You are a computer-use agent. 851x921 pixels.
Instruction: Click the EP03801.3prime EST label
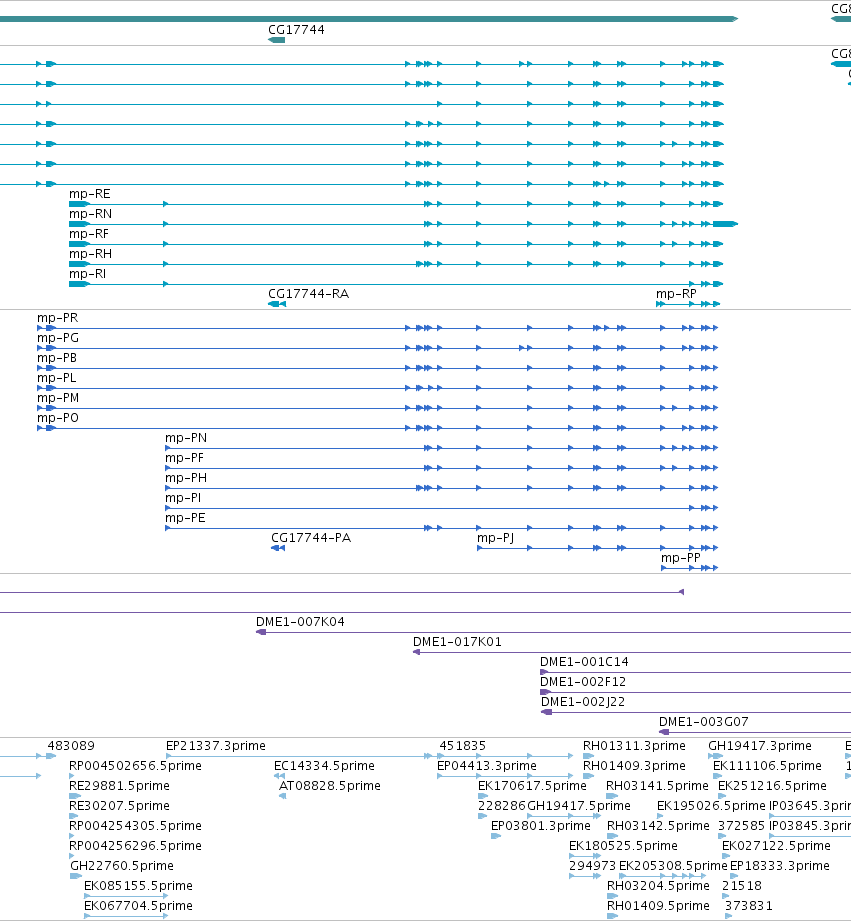540,825
